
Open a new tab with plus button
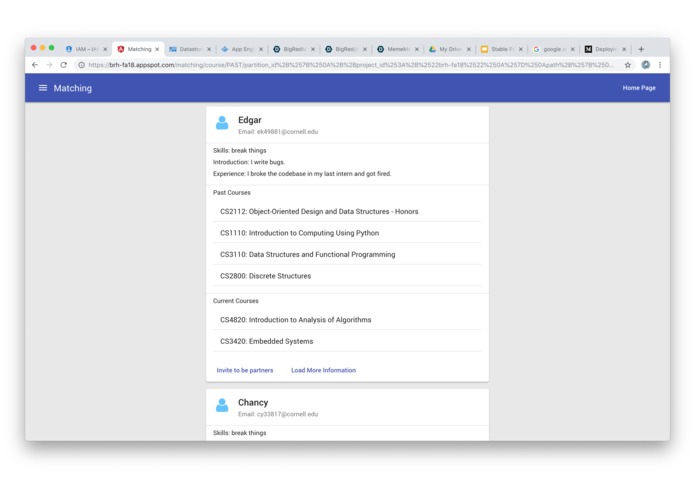(x=641, y=49)
